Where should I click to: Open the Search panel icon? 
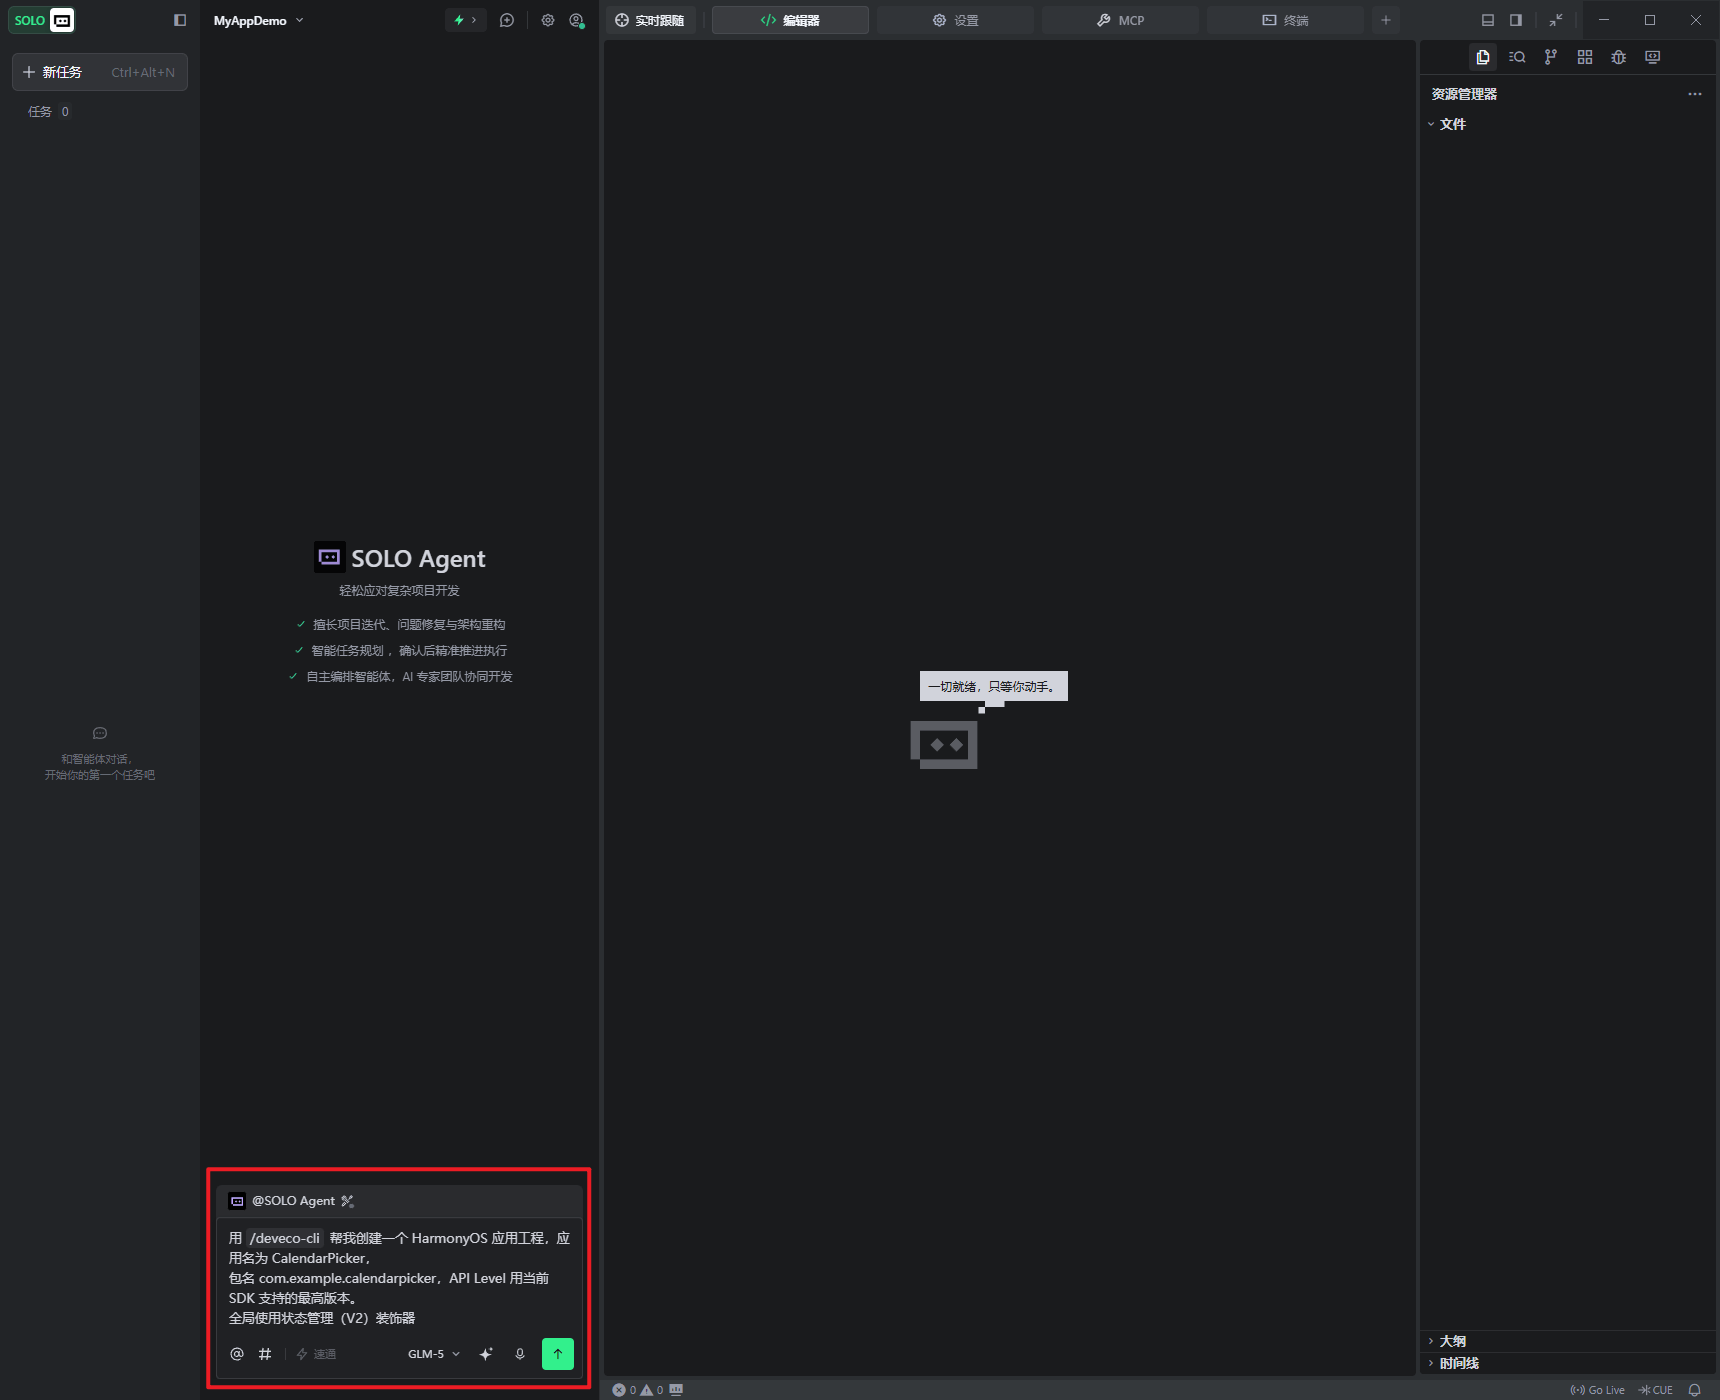pyautogui.click(x=1517, y=57)
